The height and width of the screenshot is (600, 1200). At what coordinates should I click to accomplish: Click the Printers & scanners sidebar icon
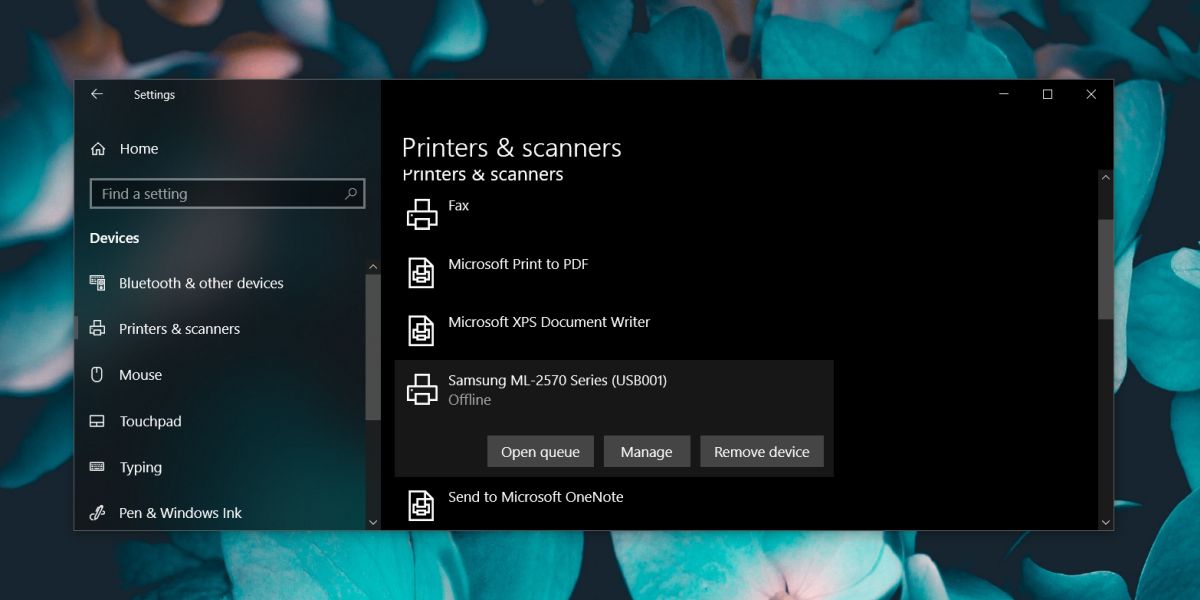tap(97, 328)
